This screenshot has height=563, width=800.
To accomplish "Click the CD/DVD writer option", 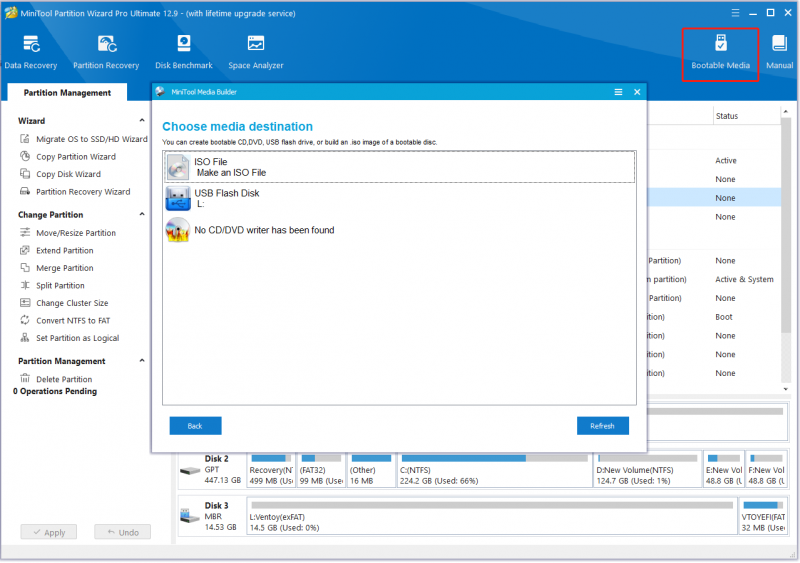I will tap(399, 230).
